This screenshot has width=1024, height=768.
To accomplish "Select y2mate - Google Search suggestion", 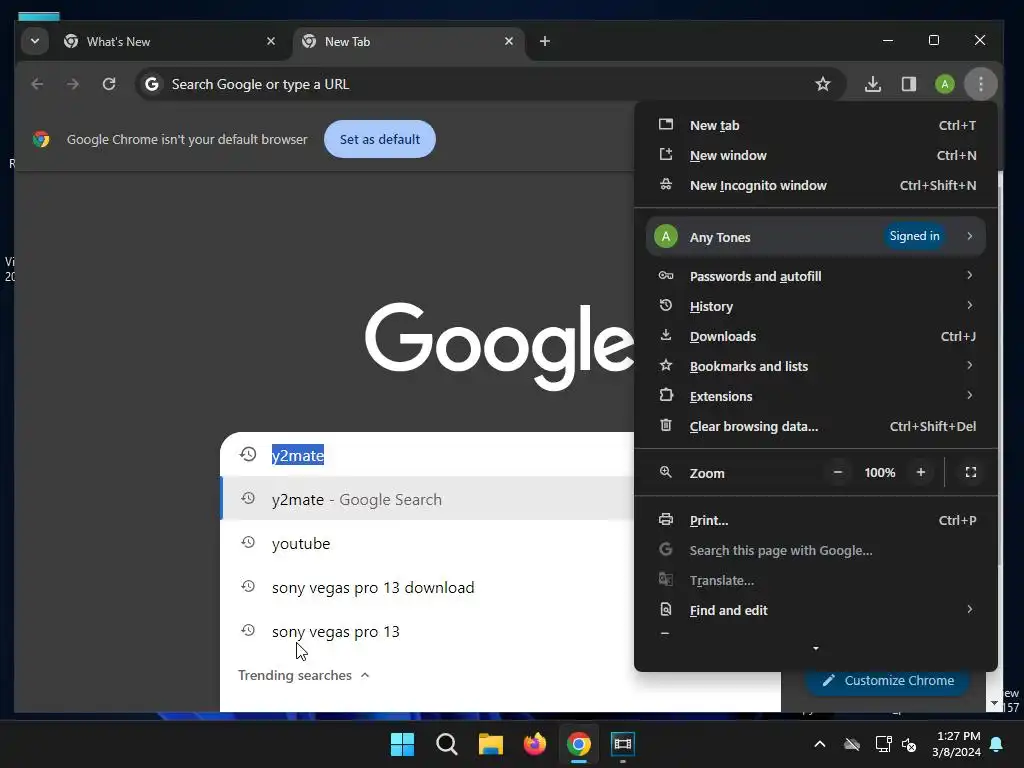I will [428, 500].
